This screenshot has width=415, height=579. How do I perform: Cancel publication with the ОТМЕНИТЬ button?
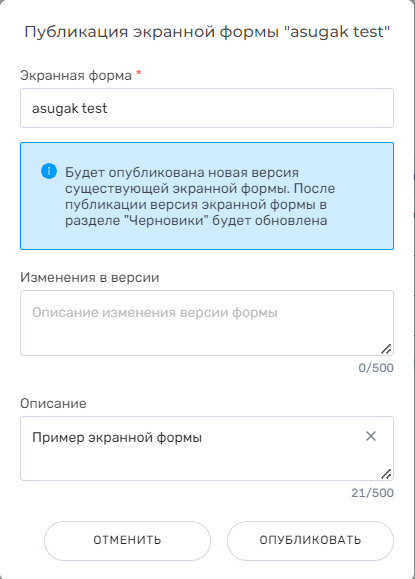[x=127, y=541]
